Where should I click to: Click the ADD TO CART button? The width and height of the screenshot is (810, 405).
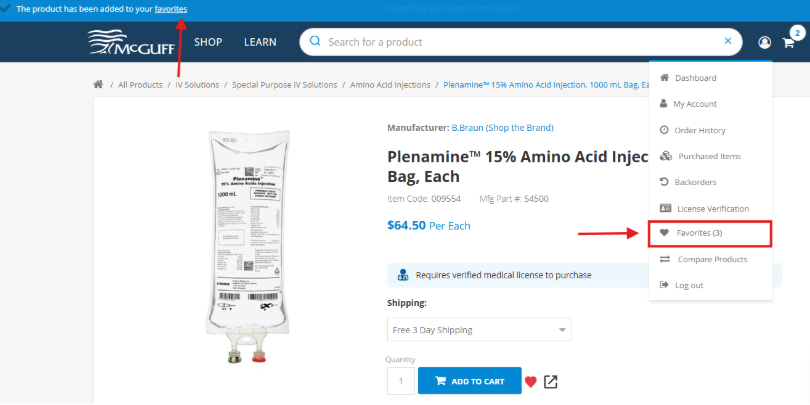tap(469, 381)
